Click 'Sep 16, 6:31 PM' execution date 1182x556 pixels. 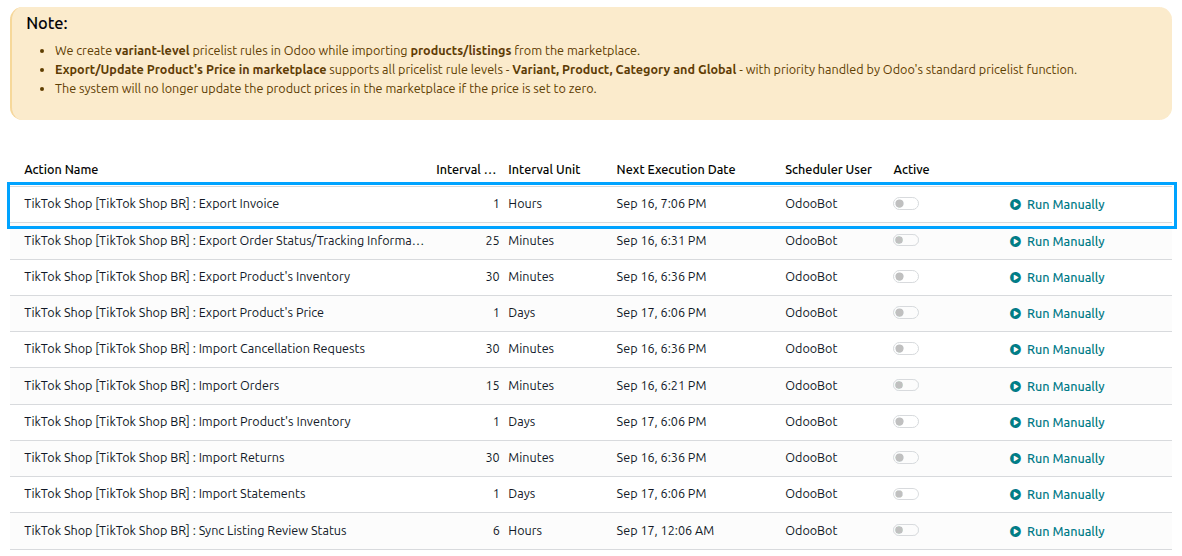point(661,241)
